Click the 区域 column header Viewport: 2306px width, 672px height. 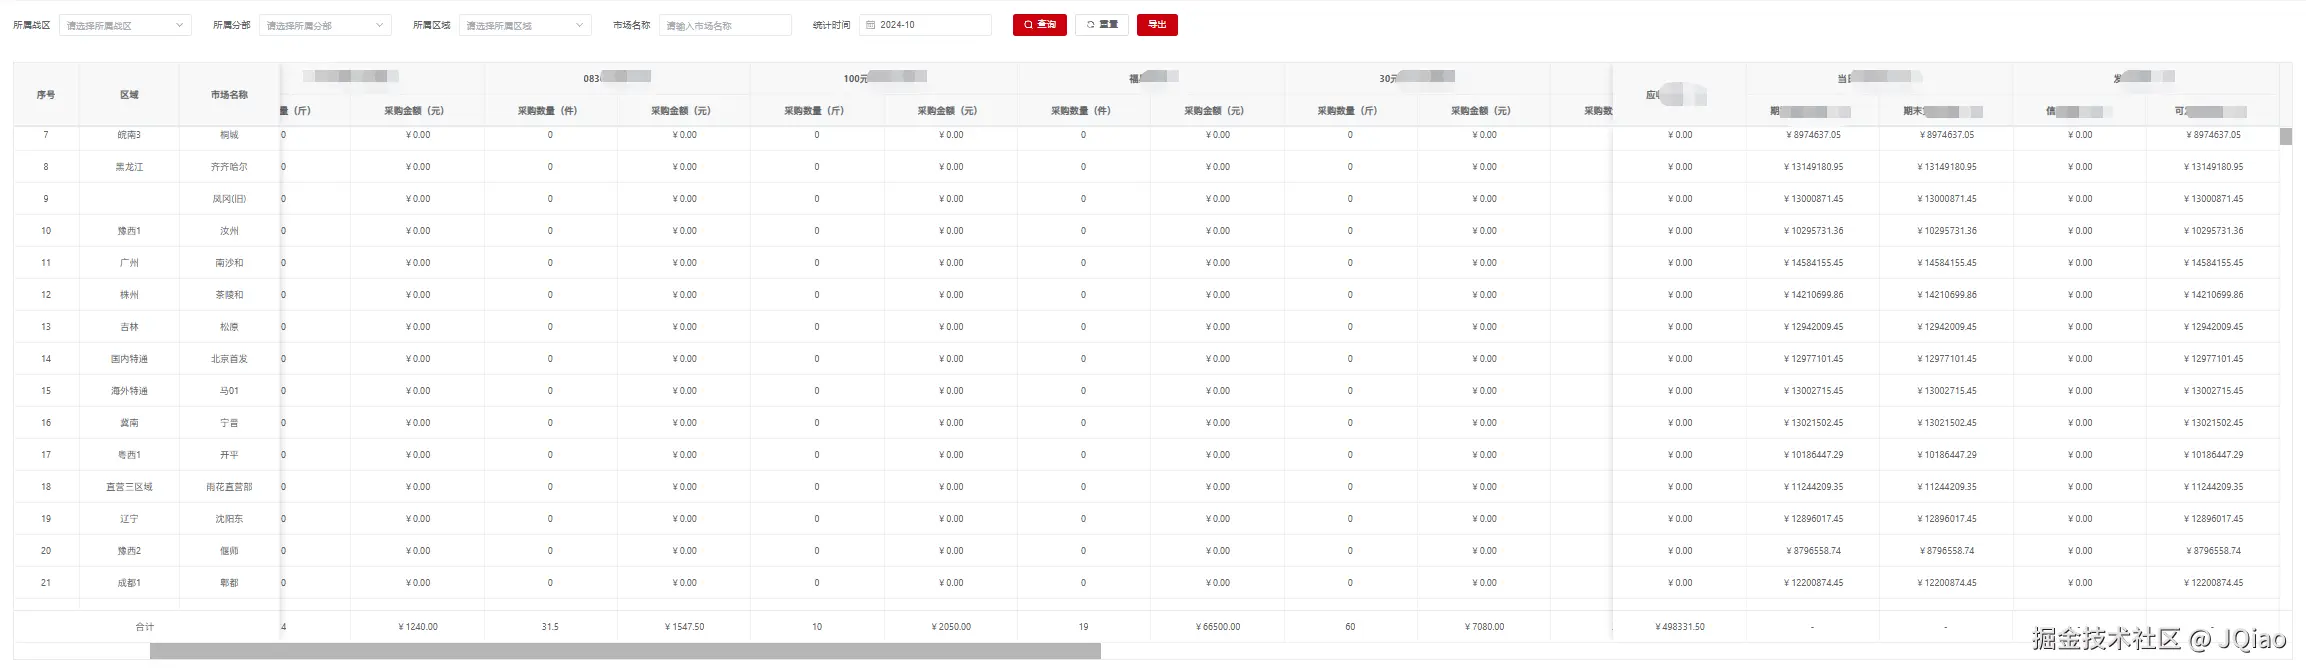129,95
